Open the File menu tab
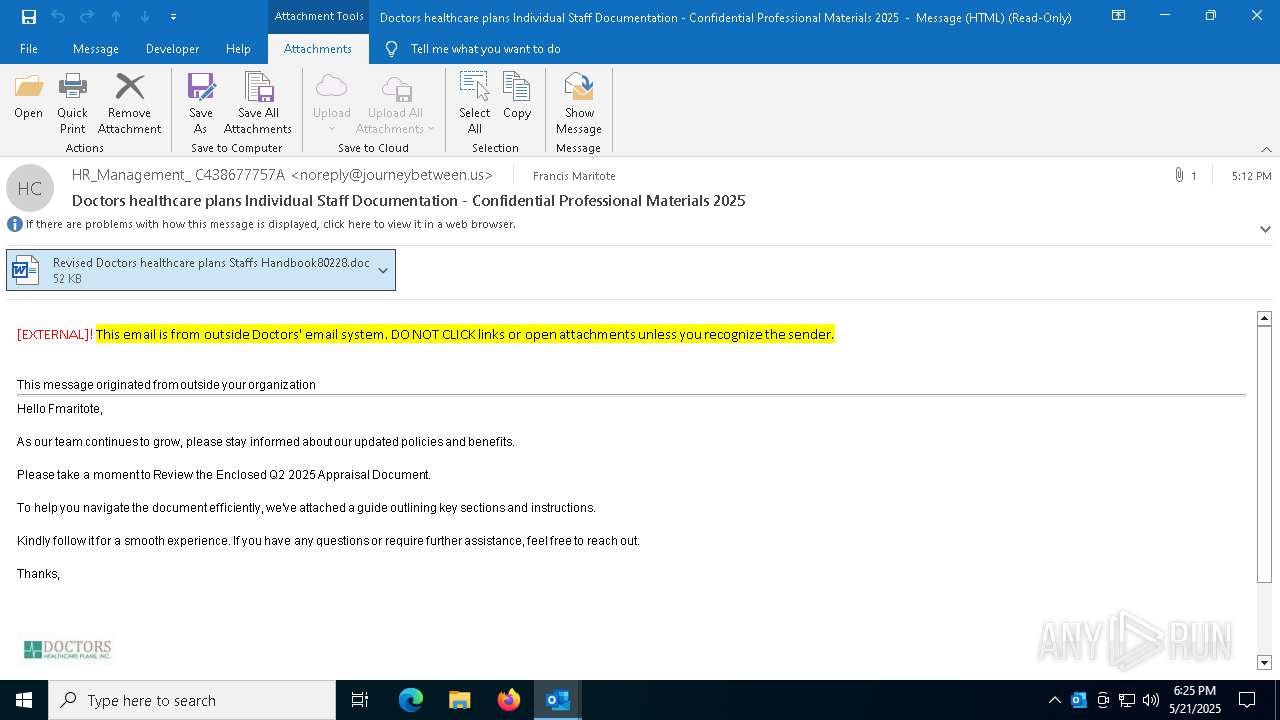1280x720 pixels. (x=29, y=49)
